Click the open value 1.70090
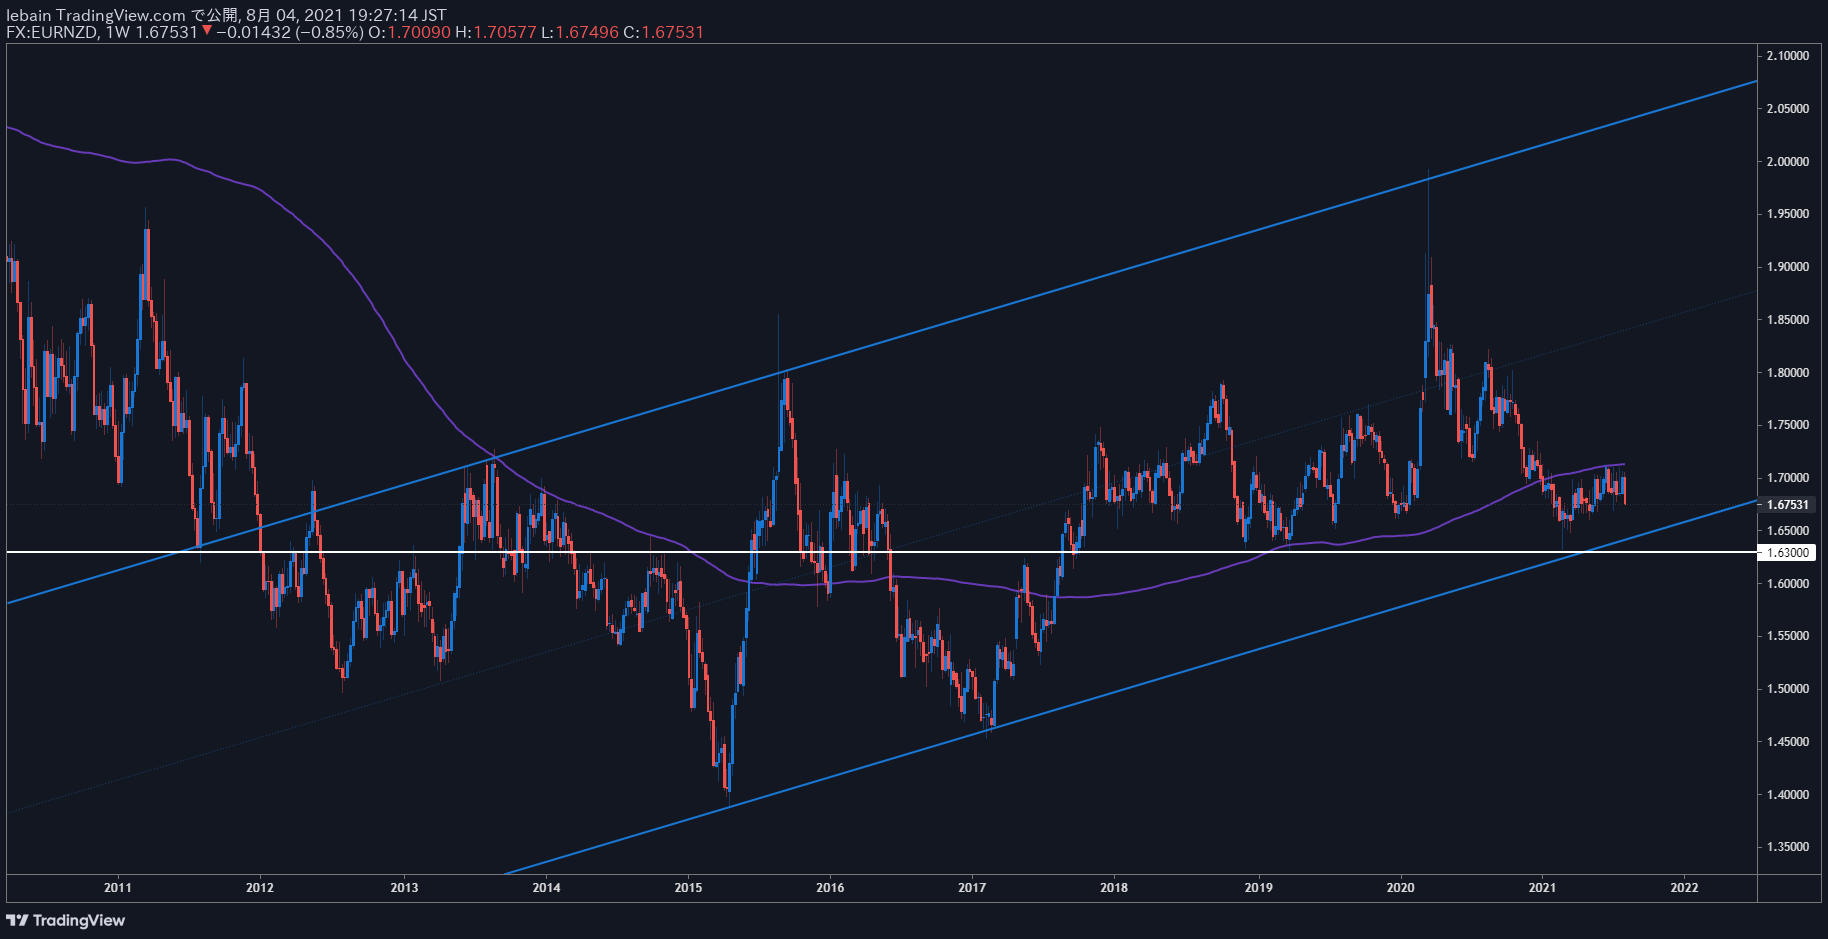1828x939 pixels. point(418,32)
